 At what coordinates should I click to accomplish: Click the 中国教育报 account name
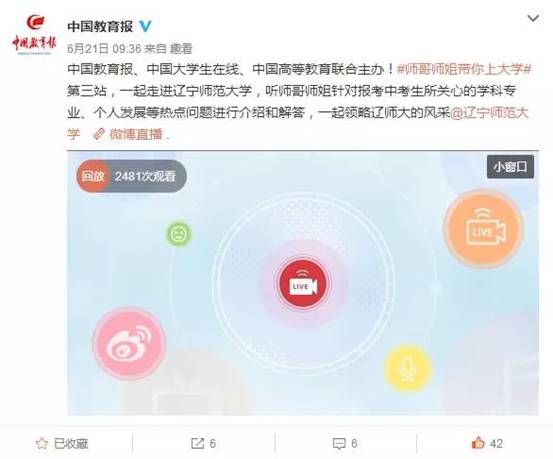point(100,26)
